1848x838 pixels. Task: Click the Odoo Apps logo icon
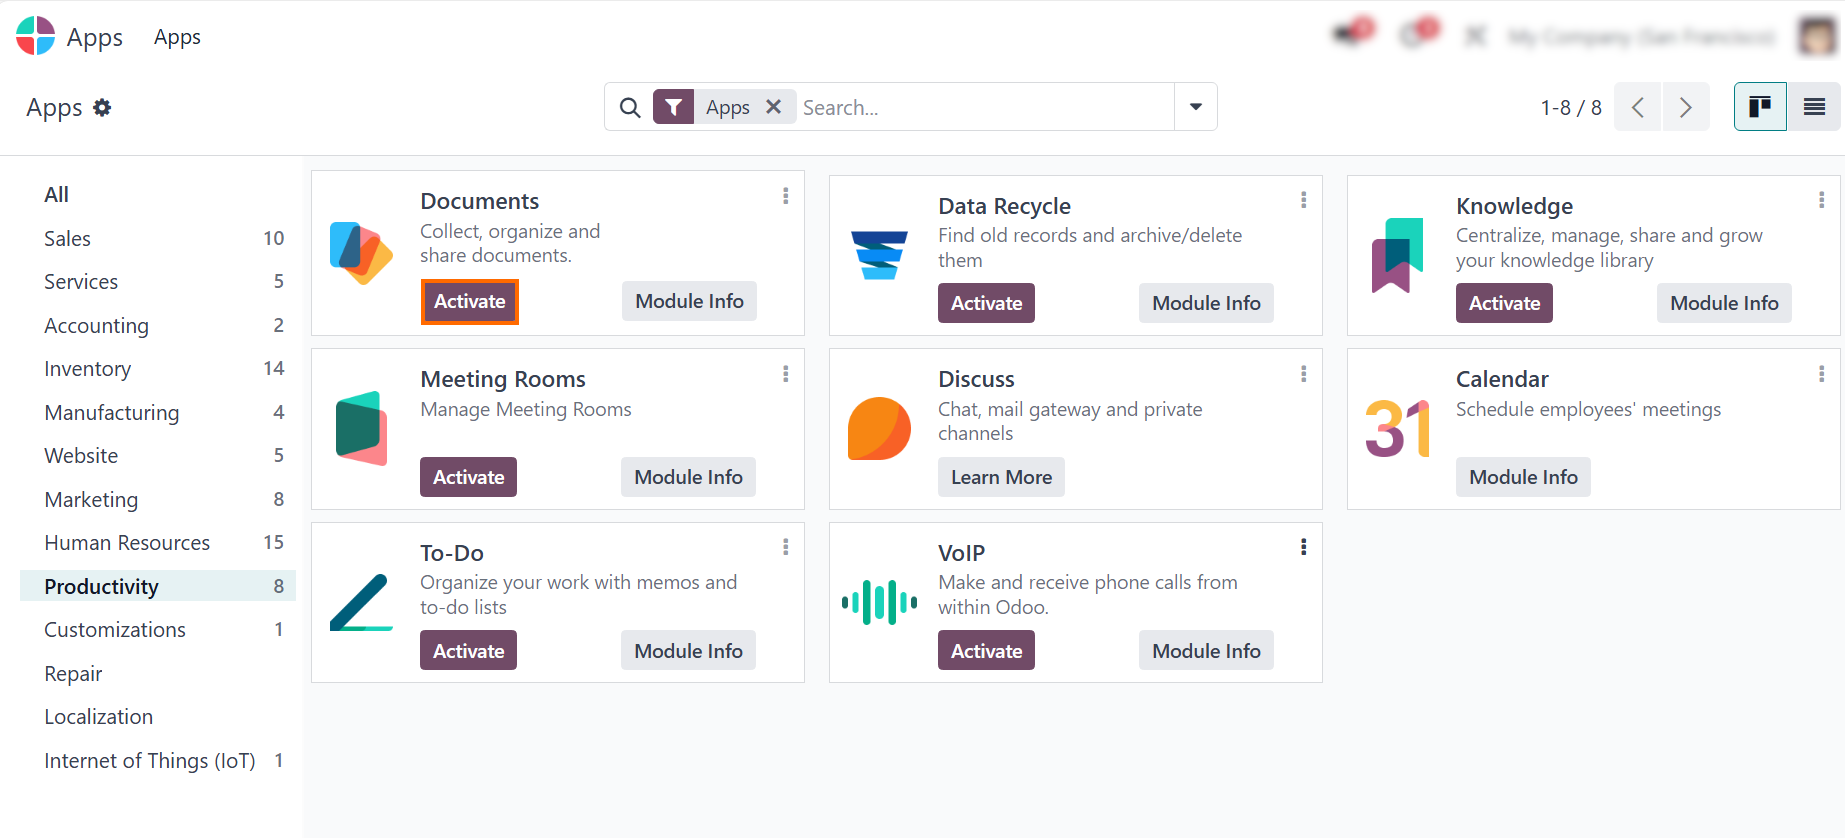click(36, 36)
